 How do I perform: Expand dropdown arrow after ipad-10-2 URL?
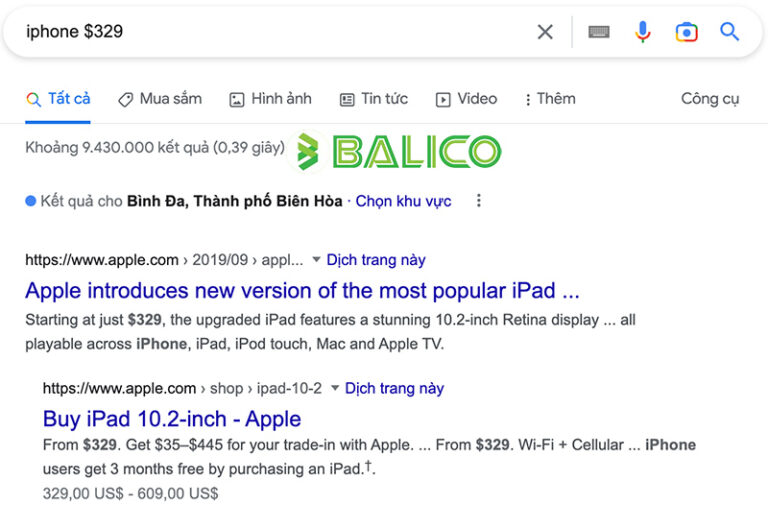(x=335, y=388)
